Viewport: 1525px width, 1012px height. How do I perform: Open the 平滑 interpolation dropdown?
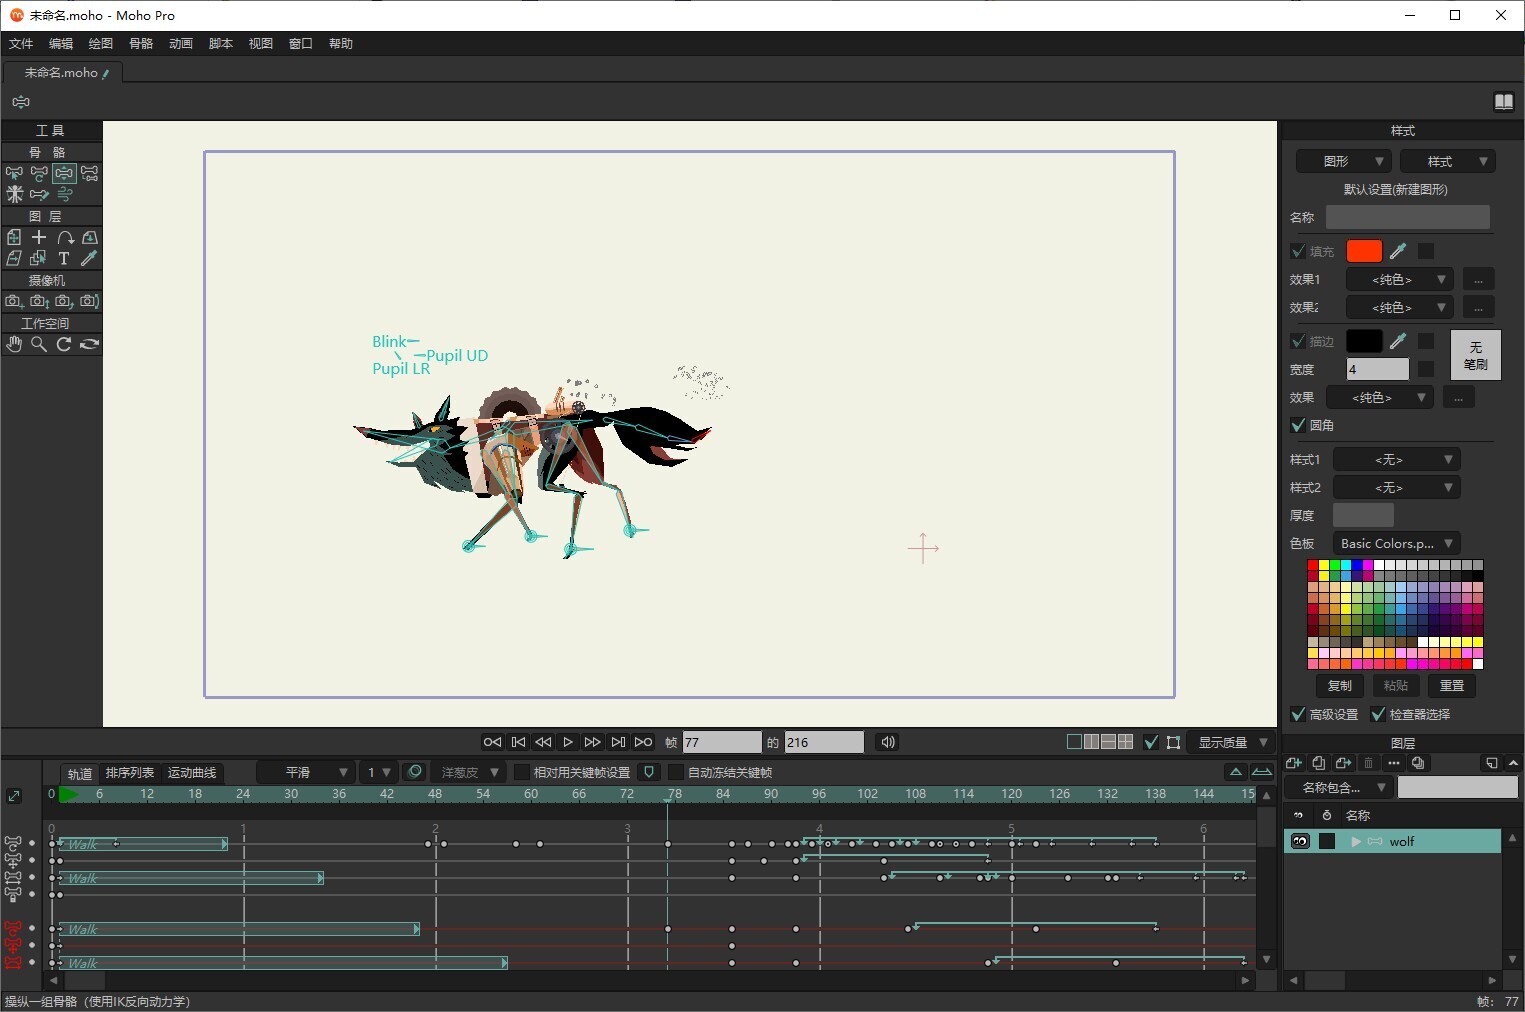click(x=305, y=772)
